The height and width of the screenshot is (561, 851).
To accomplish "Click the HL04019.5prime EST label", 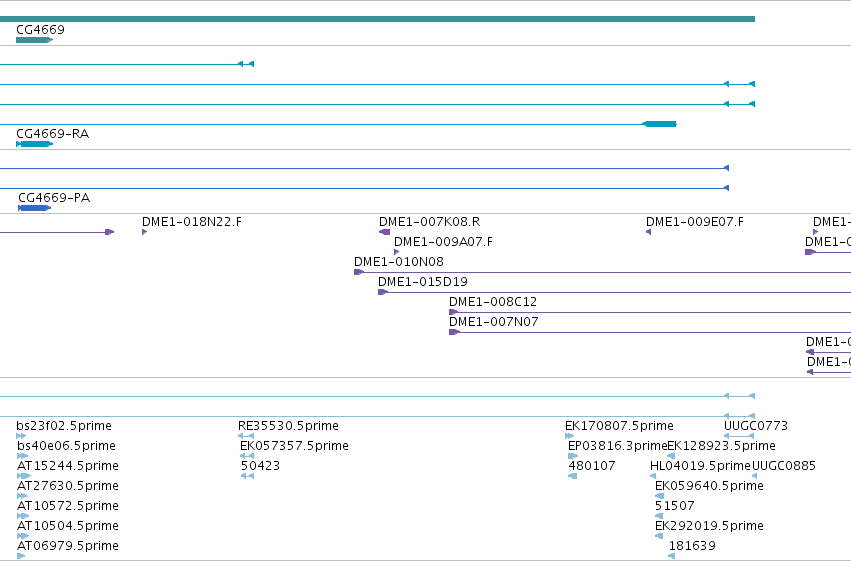I will (700, 466).
